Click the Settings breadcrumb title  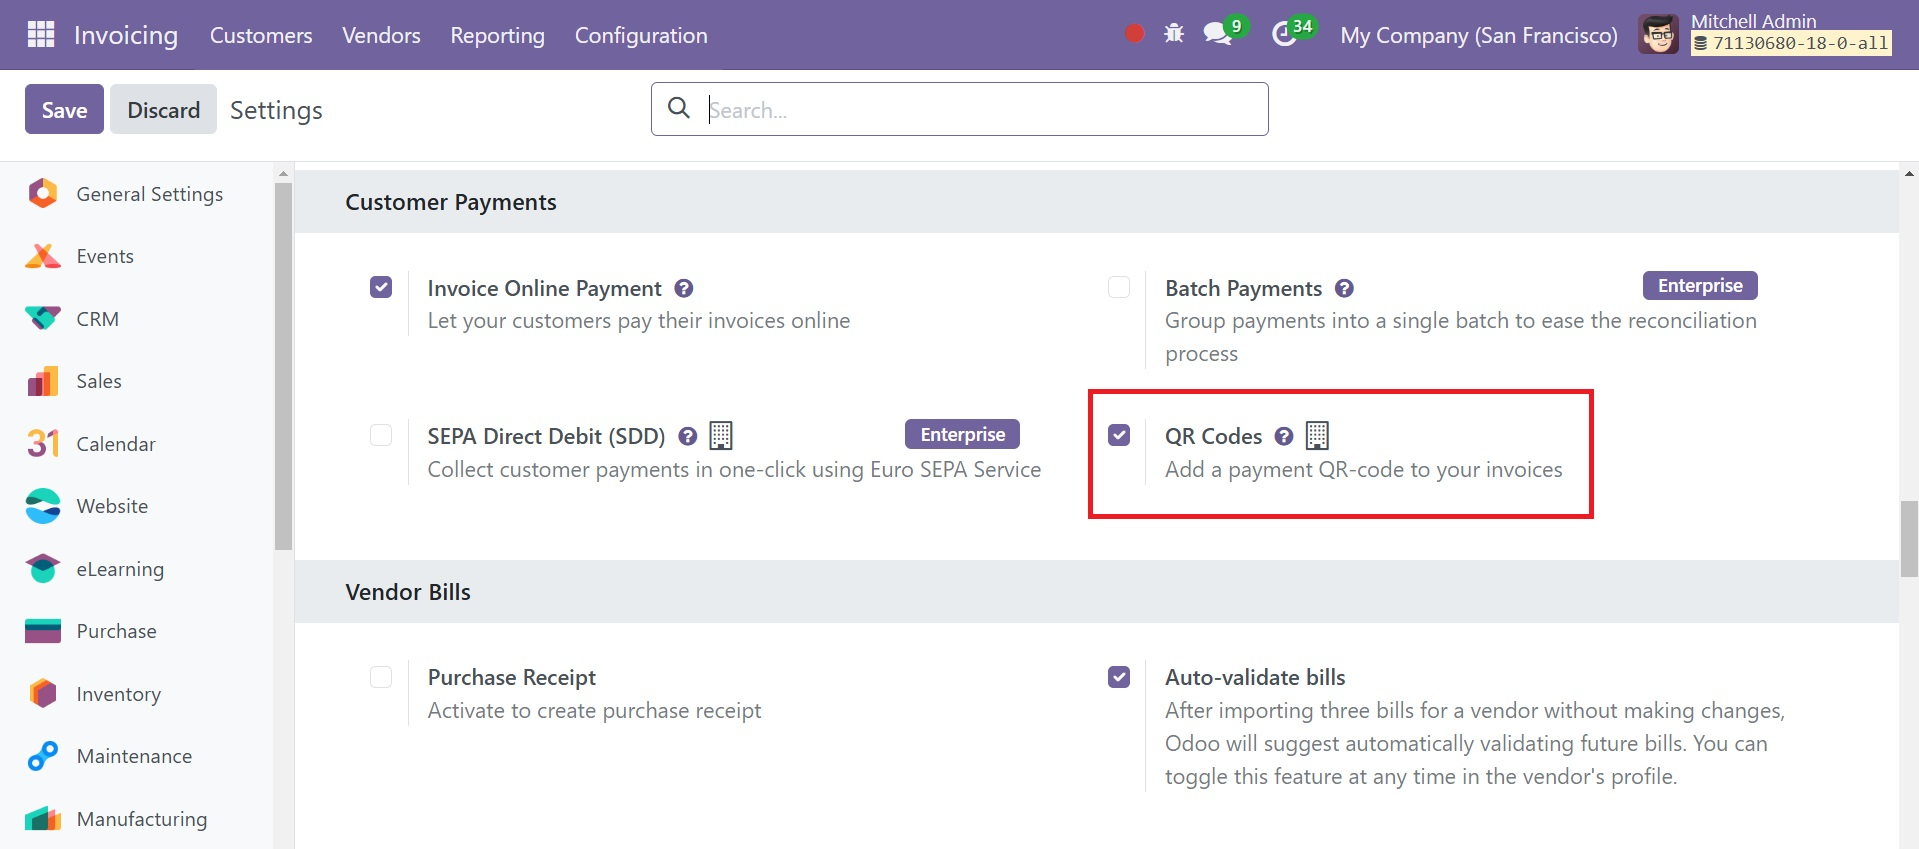pyautogui.click(x=276, y=110)
